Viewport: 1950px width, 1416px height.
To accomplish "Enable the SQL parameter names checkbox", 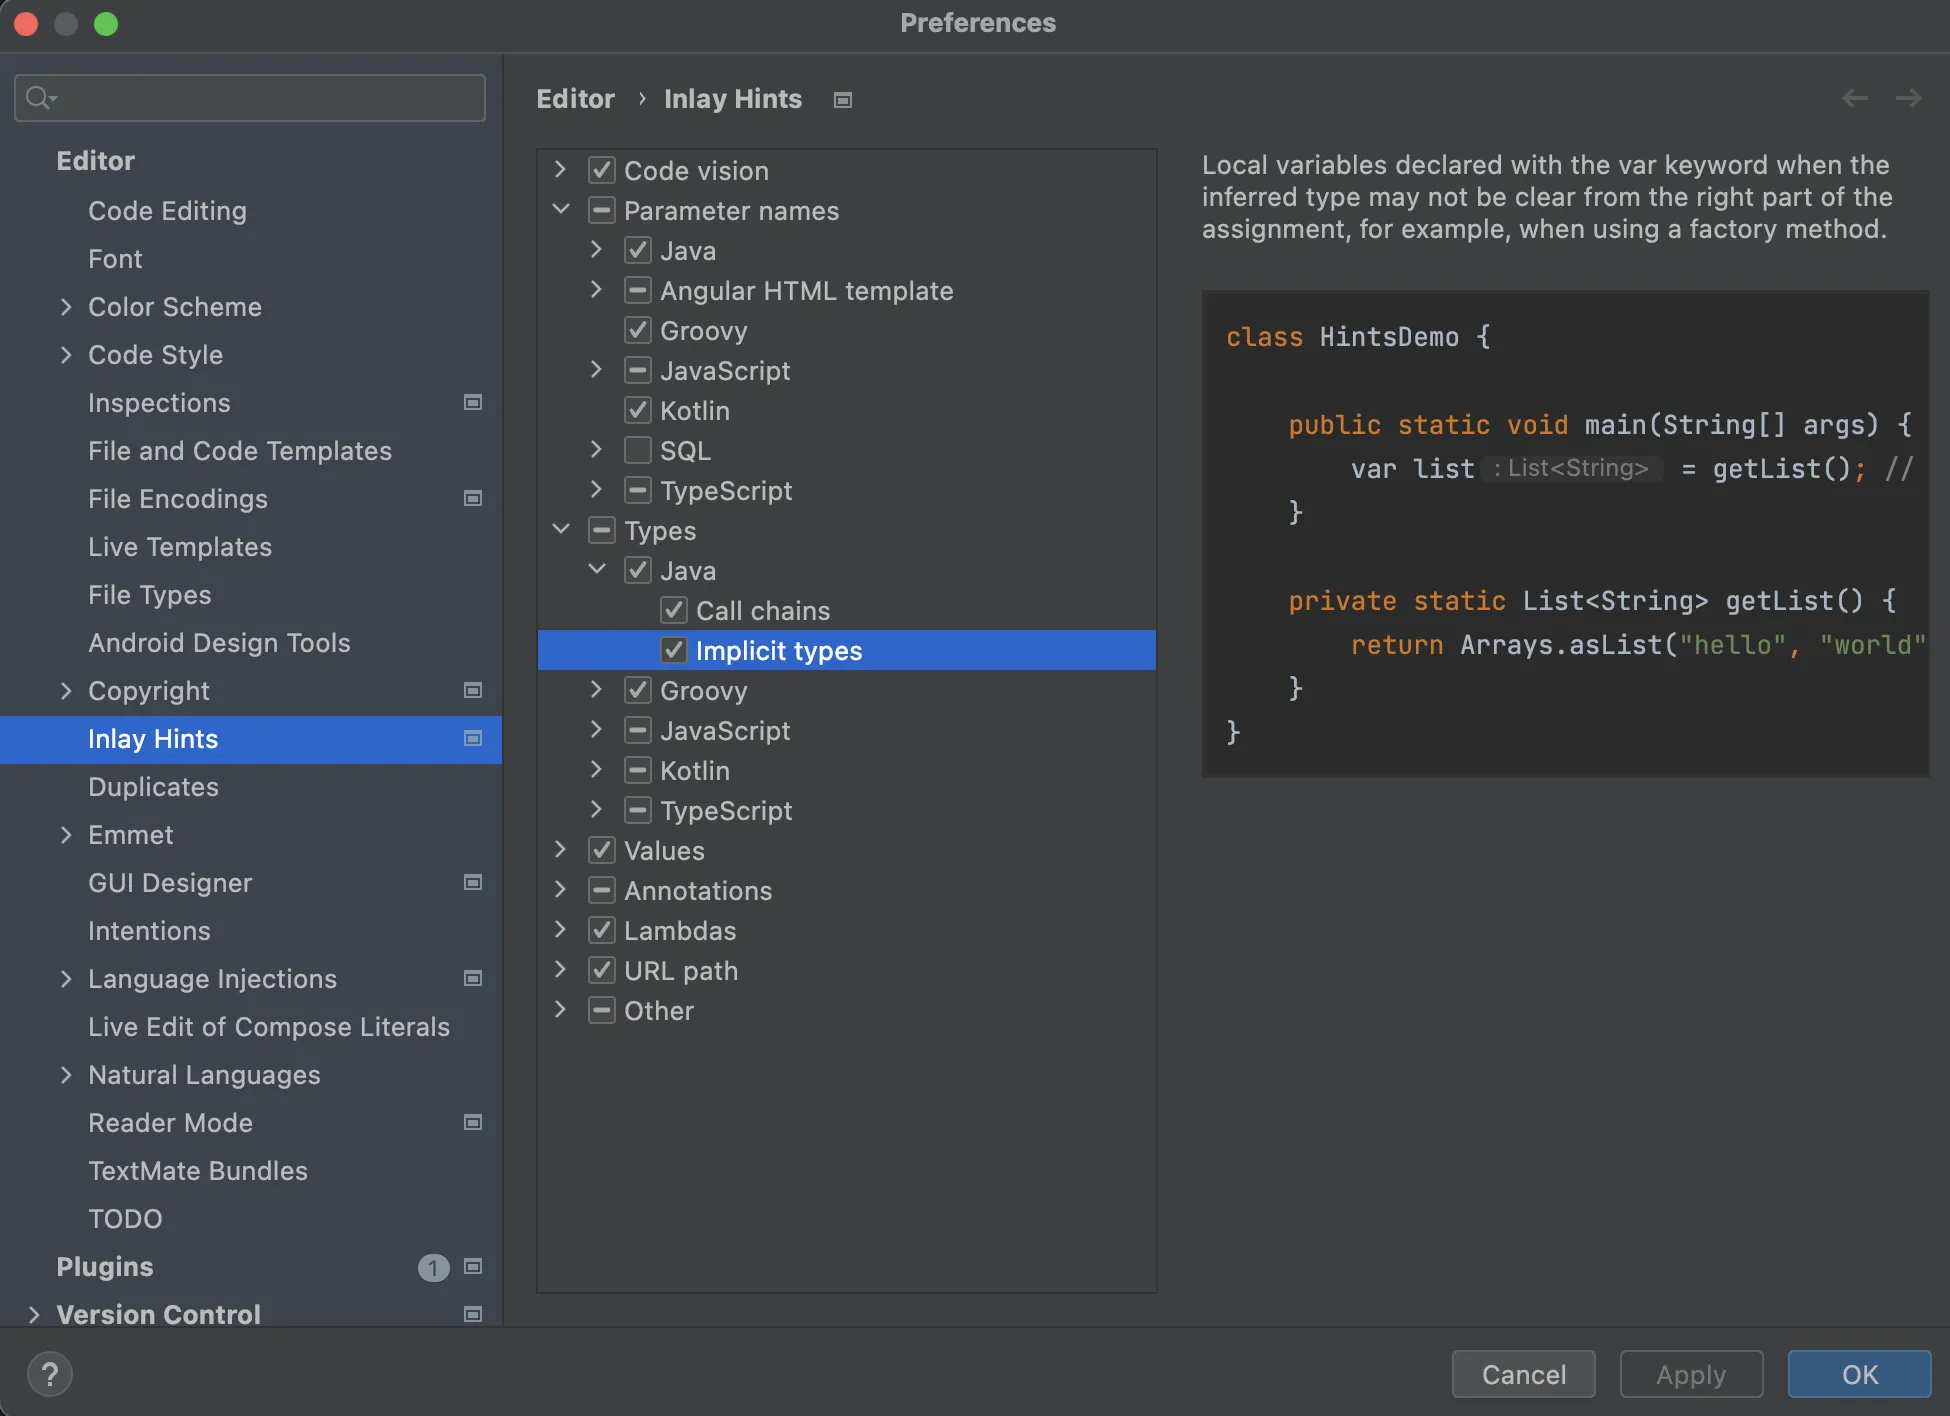I will [638, 451].
